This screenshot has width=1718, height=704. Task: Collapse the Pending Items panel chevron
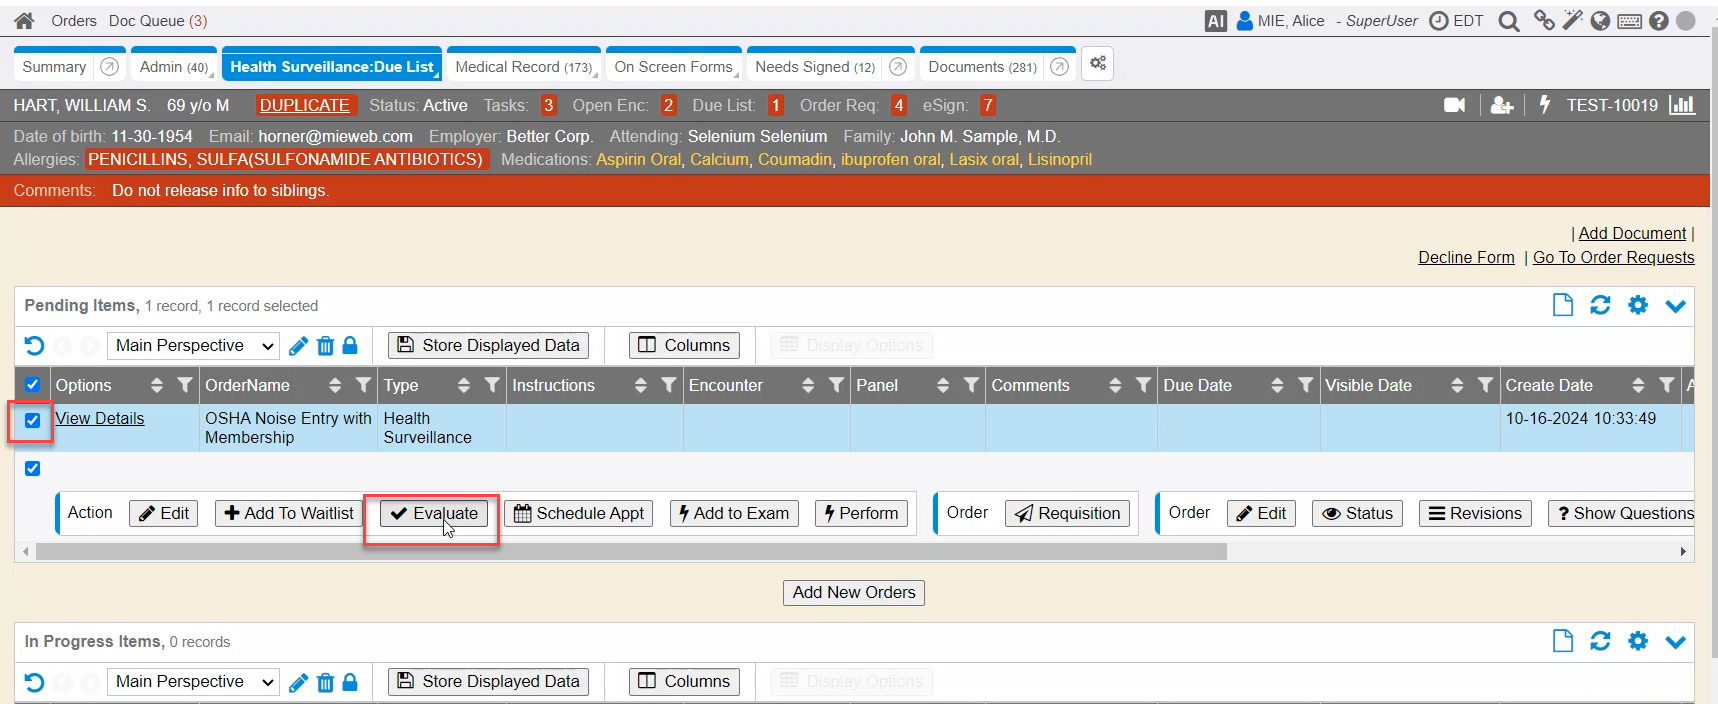pyautogui.click(x=1675, y=306)
